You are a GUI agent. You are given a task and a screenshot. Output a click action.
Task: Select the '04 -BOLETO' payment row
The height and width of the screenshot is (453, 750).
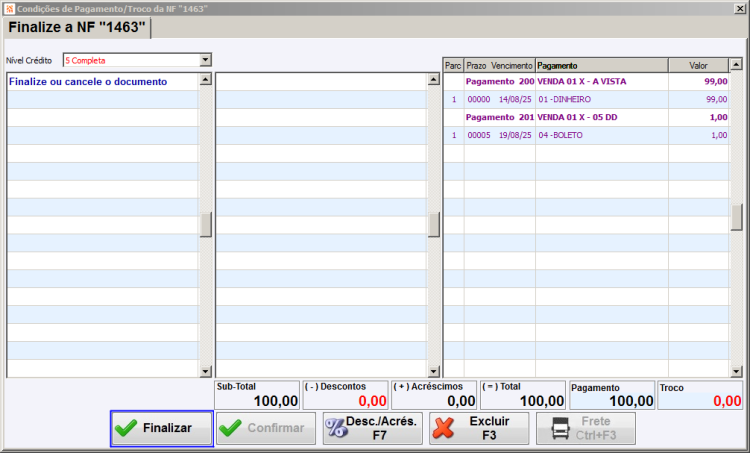[x=586, y=135]
